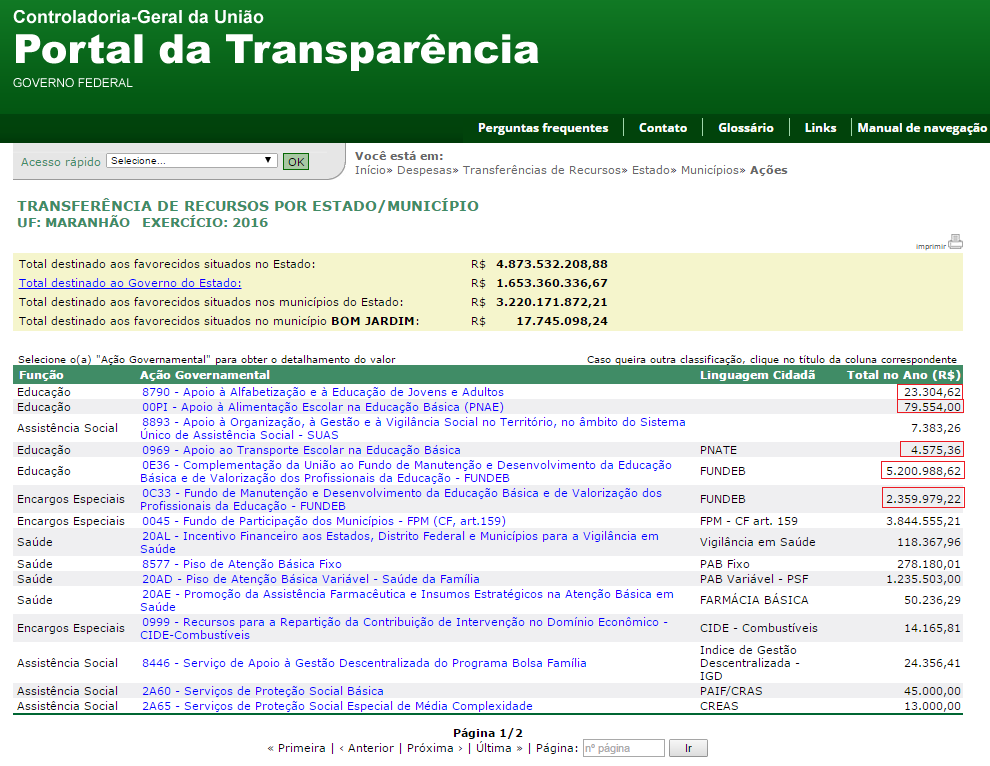Sort table by Total no Ano column

(x=904, y=375)
